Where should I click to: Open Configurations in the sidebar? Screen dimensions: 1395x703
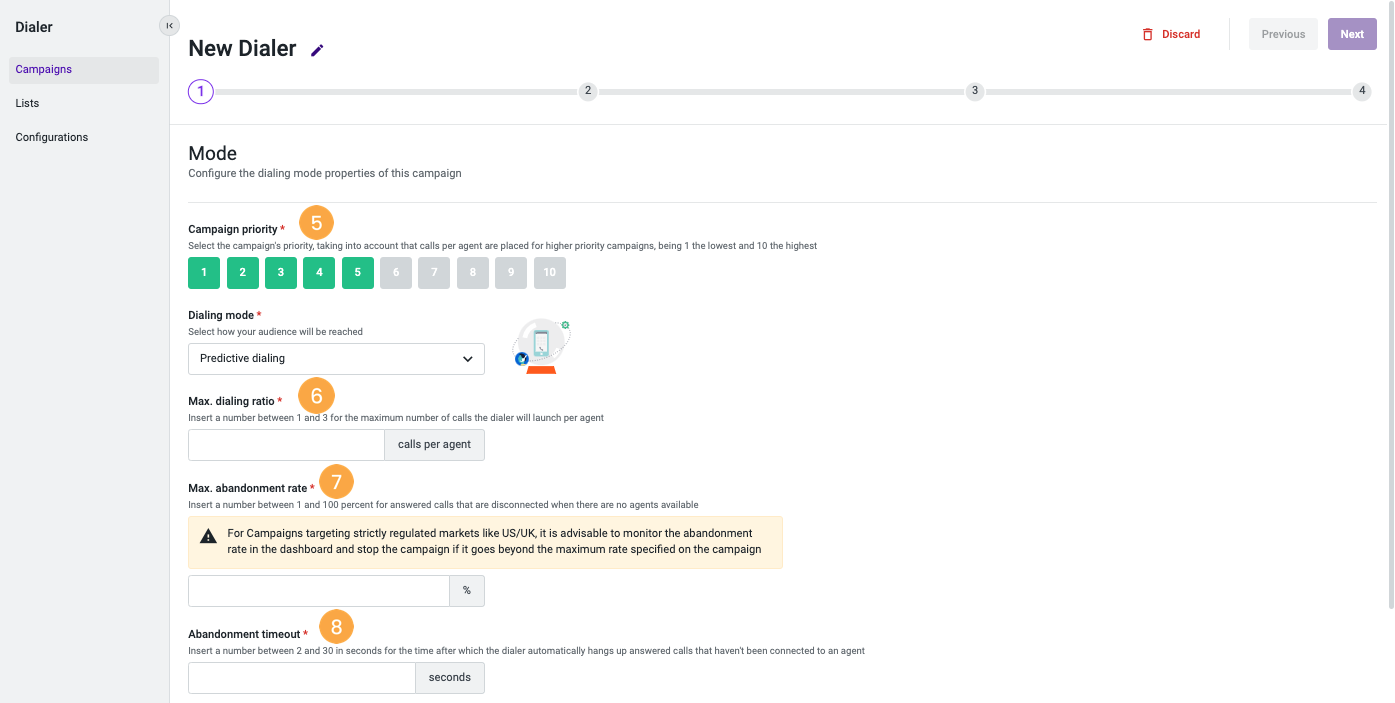tap(51, 137)
